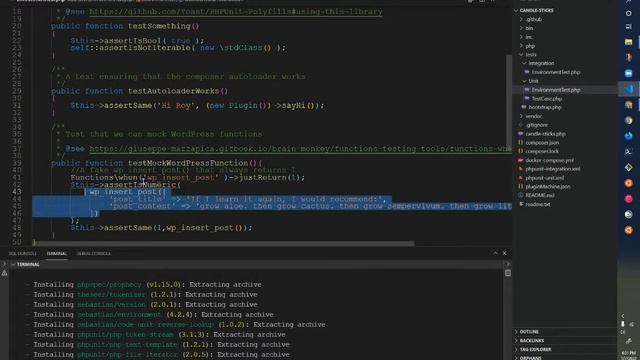Open the Visual Studio Code taskbar icon

tap(629, 89)
